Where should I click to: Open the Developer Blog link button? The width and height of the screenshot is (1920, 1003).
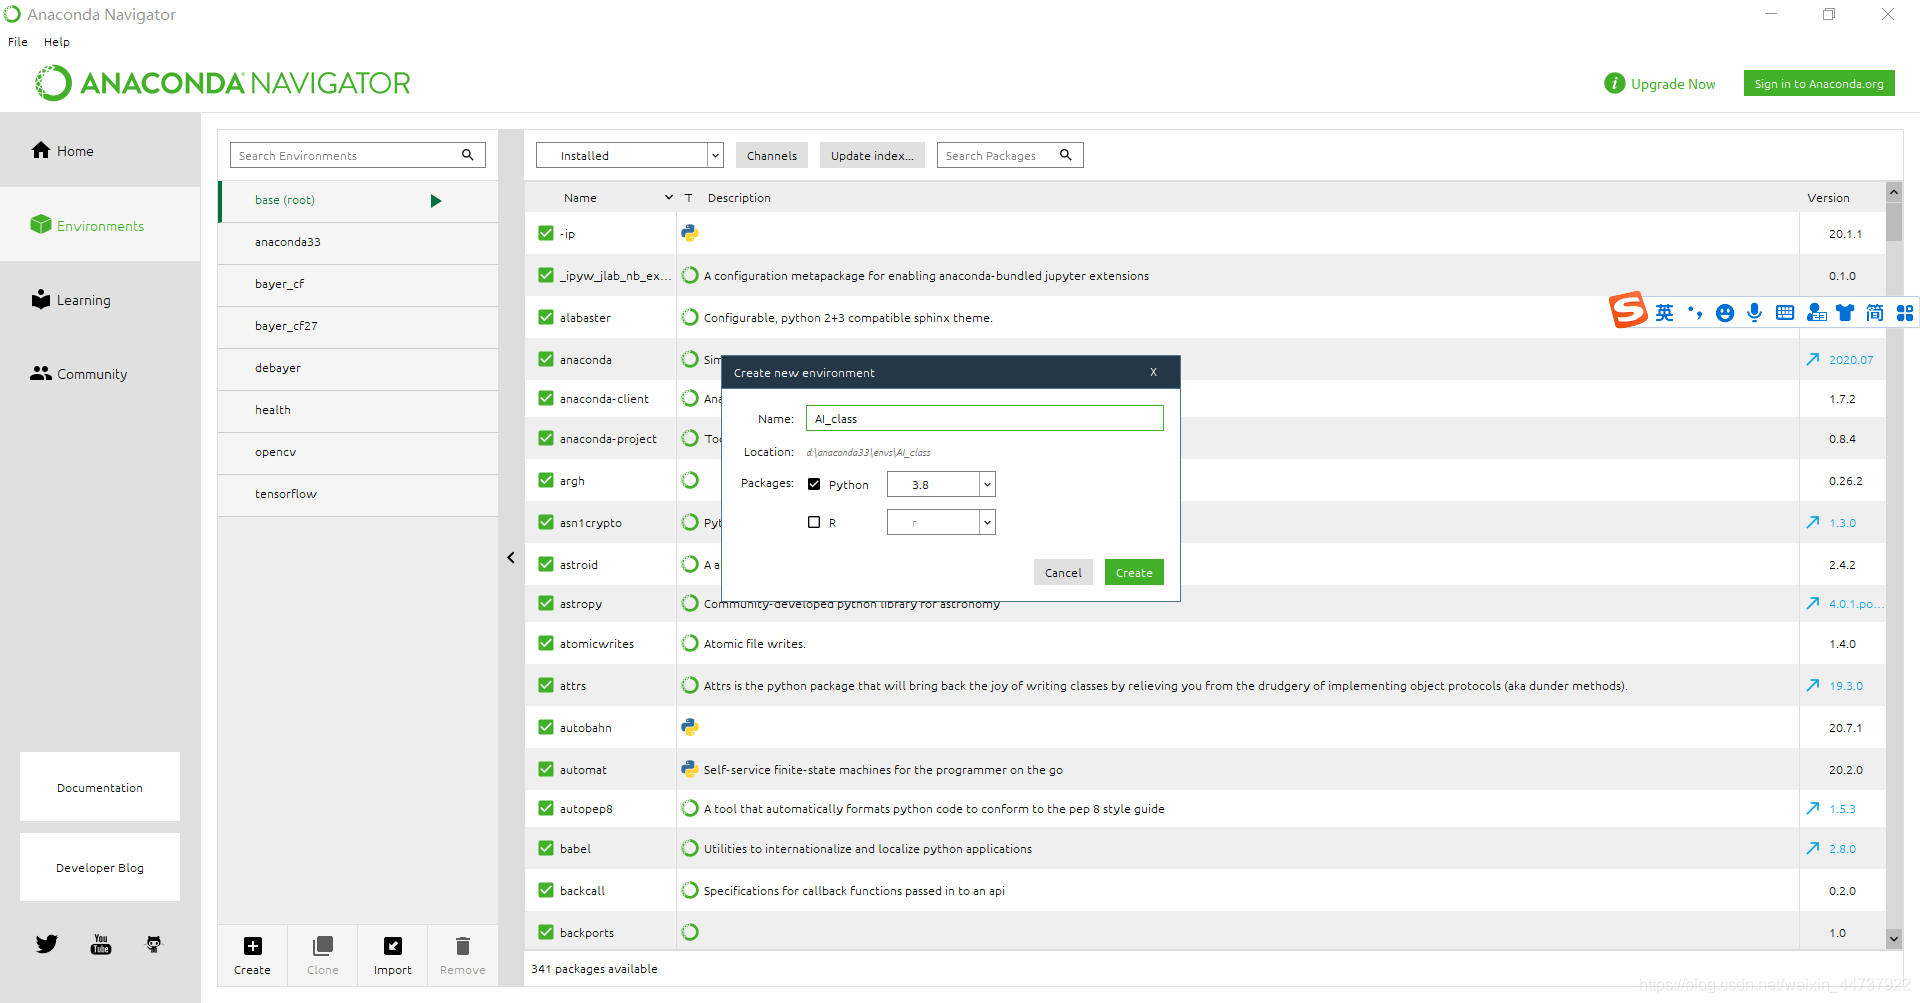point(100,867)
